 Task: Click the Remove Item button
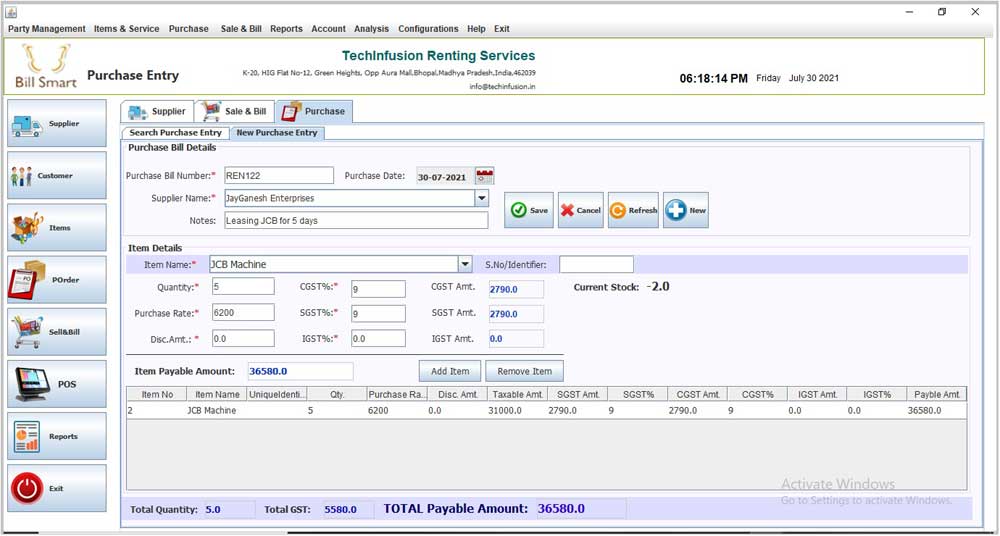pyautogui.click(x=524, y=371)
